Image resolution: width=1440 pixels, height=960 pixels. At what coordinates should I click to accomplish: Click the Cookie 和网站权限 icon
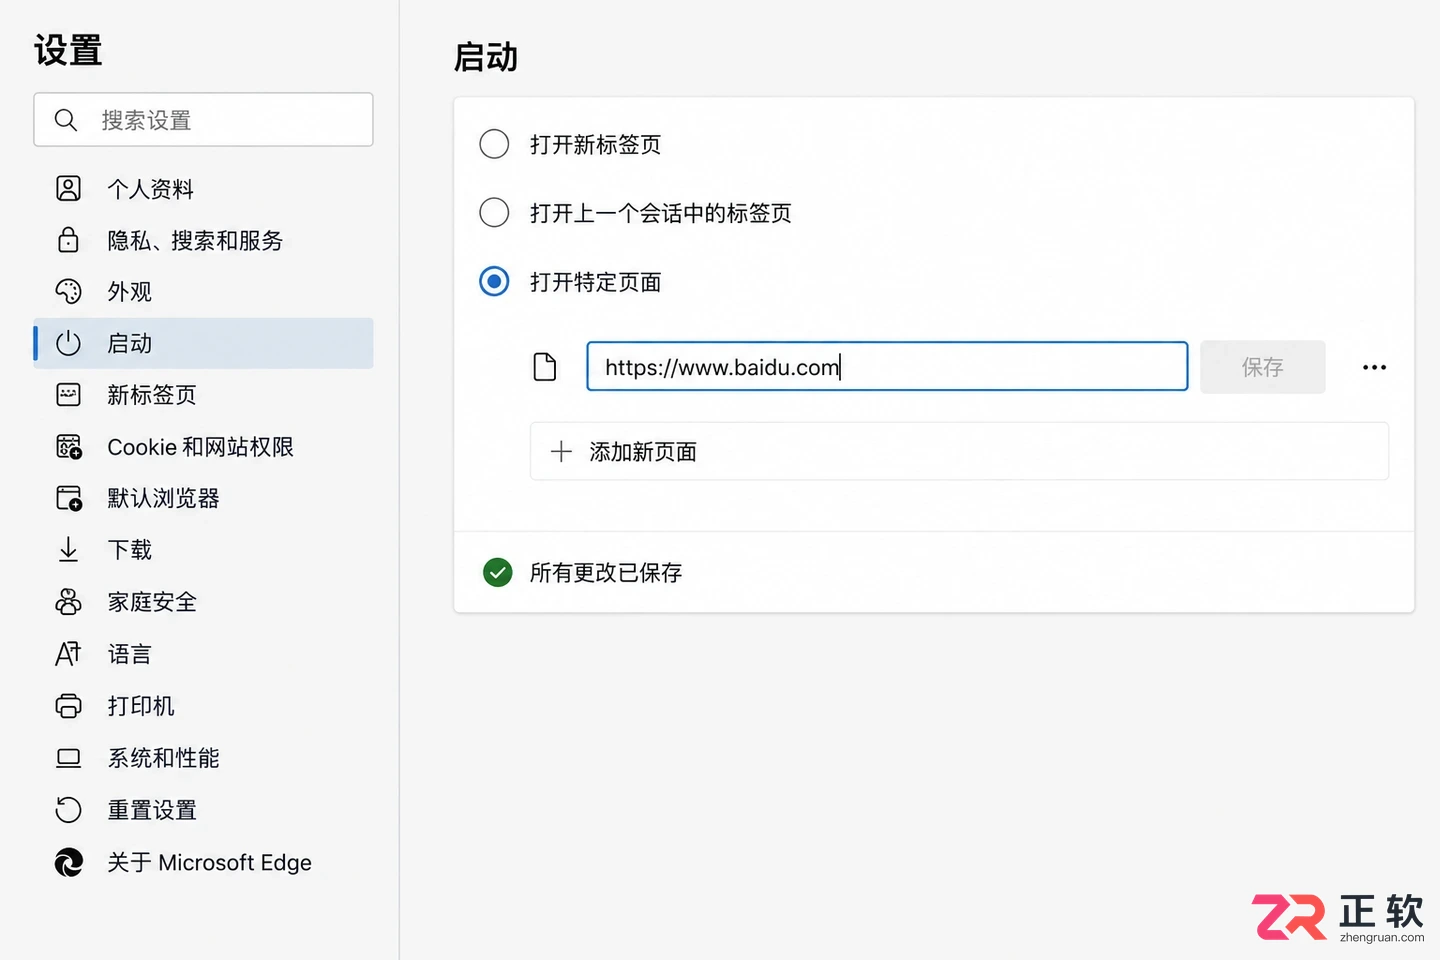tap(68, 447)
